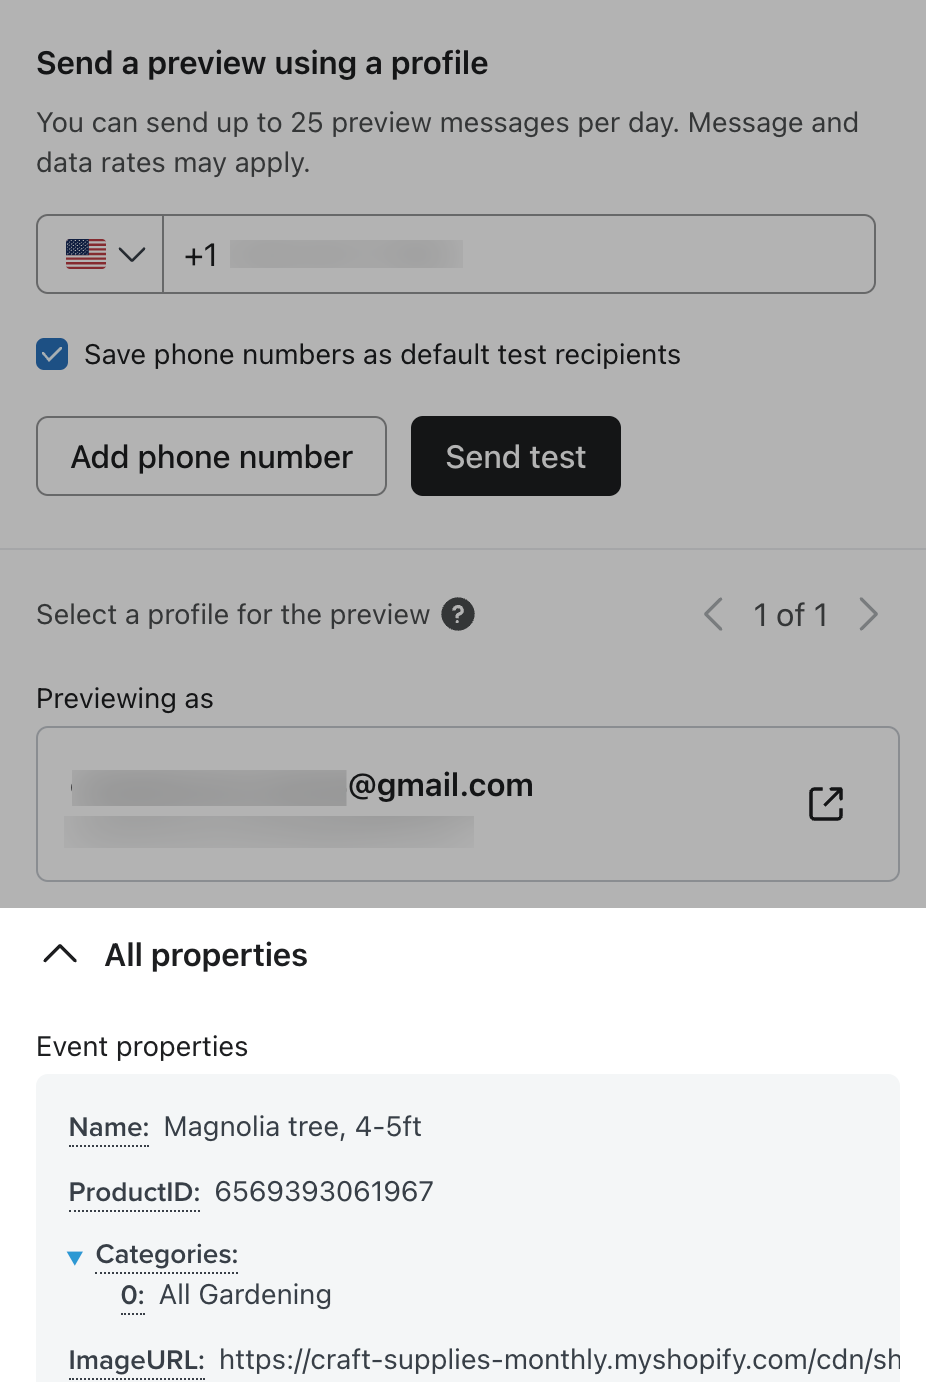This screenshot has width=926, height=1382.
Task: Go to the next preview profile
Action: (x=868, y=614)
